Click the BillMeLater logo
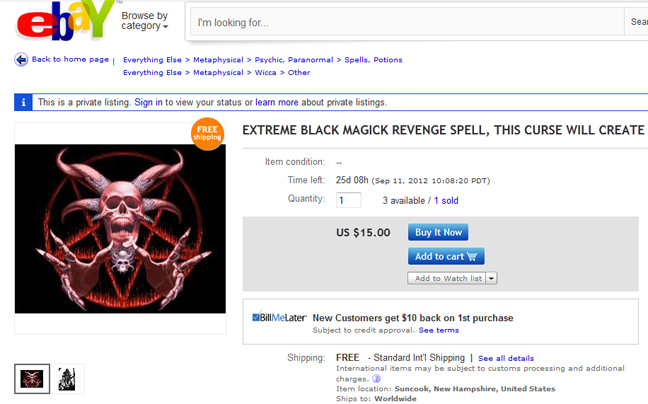This screenshot has width=648, height=404. click(279, 317)
